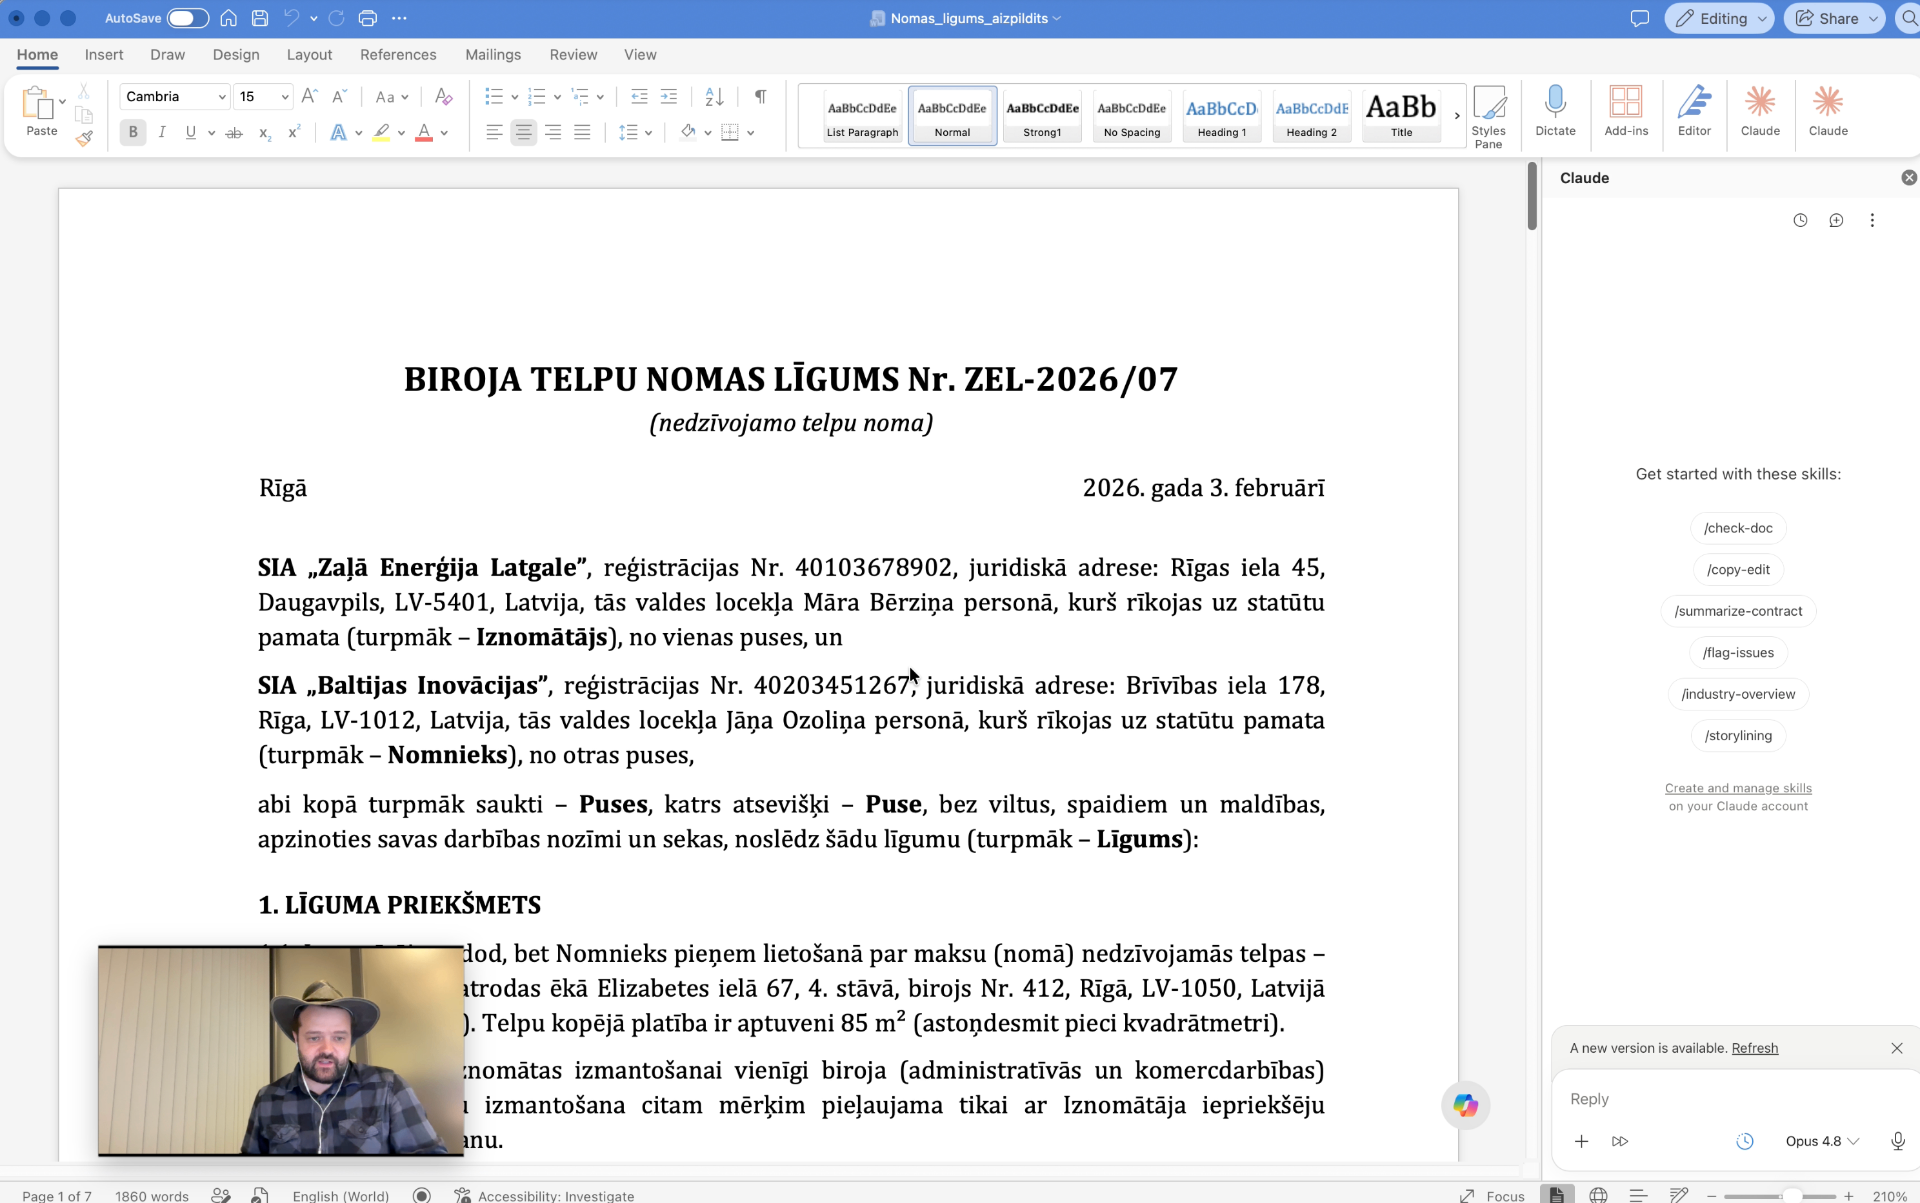Click the Borders icon

click(x=730, y=132)
